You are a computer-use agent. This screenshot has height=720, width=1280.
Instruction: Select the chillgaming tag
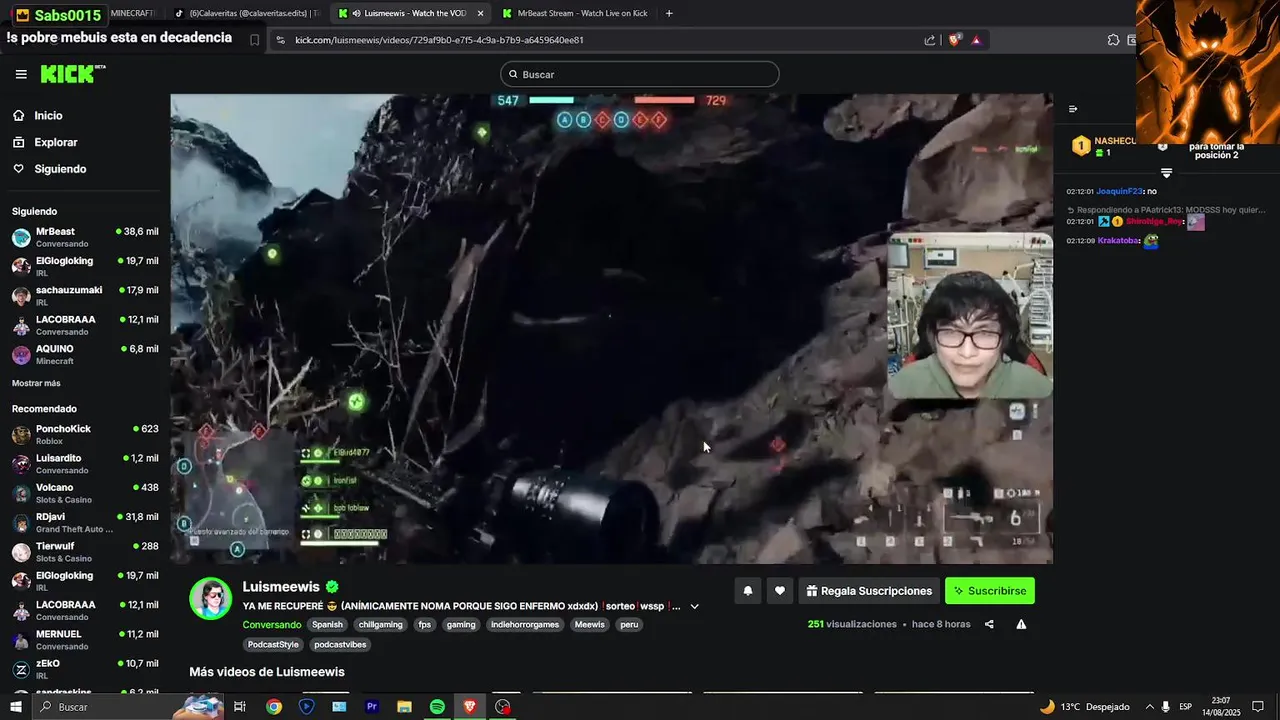381,625
